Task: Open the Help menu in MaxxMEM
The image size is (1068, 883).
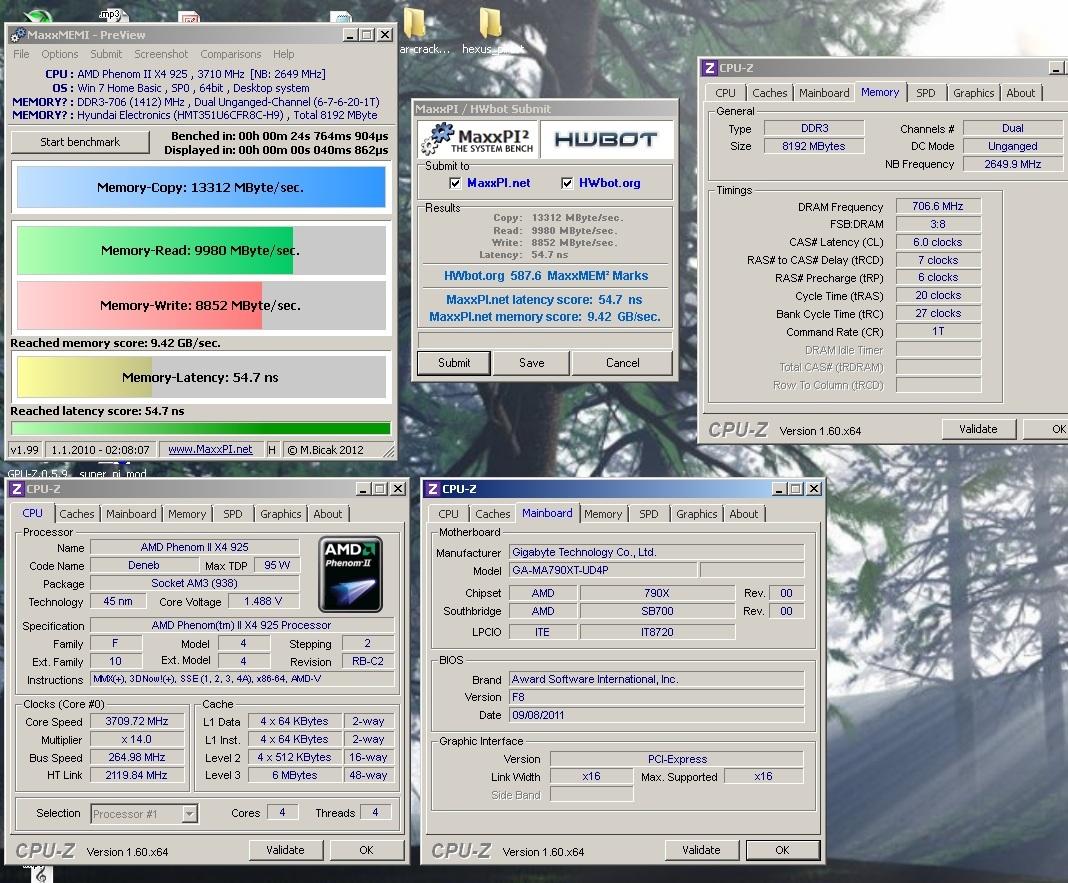Action: 283,54
